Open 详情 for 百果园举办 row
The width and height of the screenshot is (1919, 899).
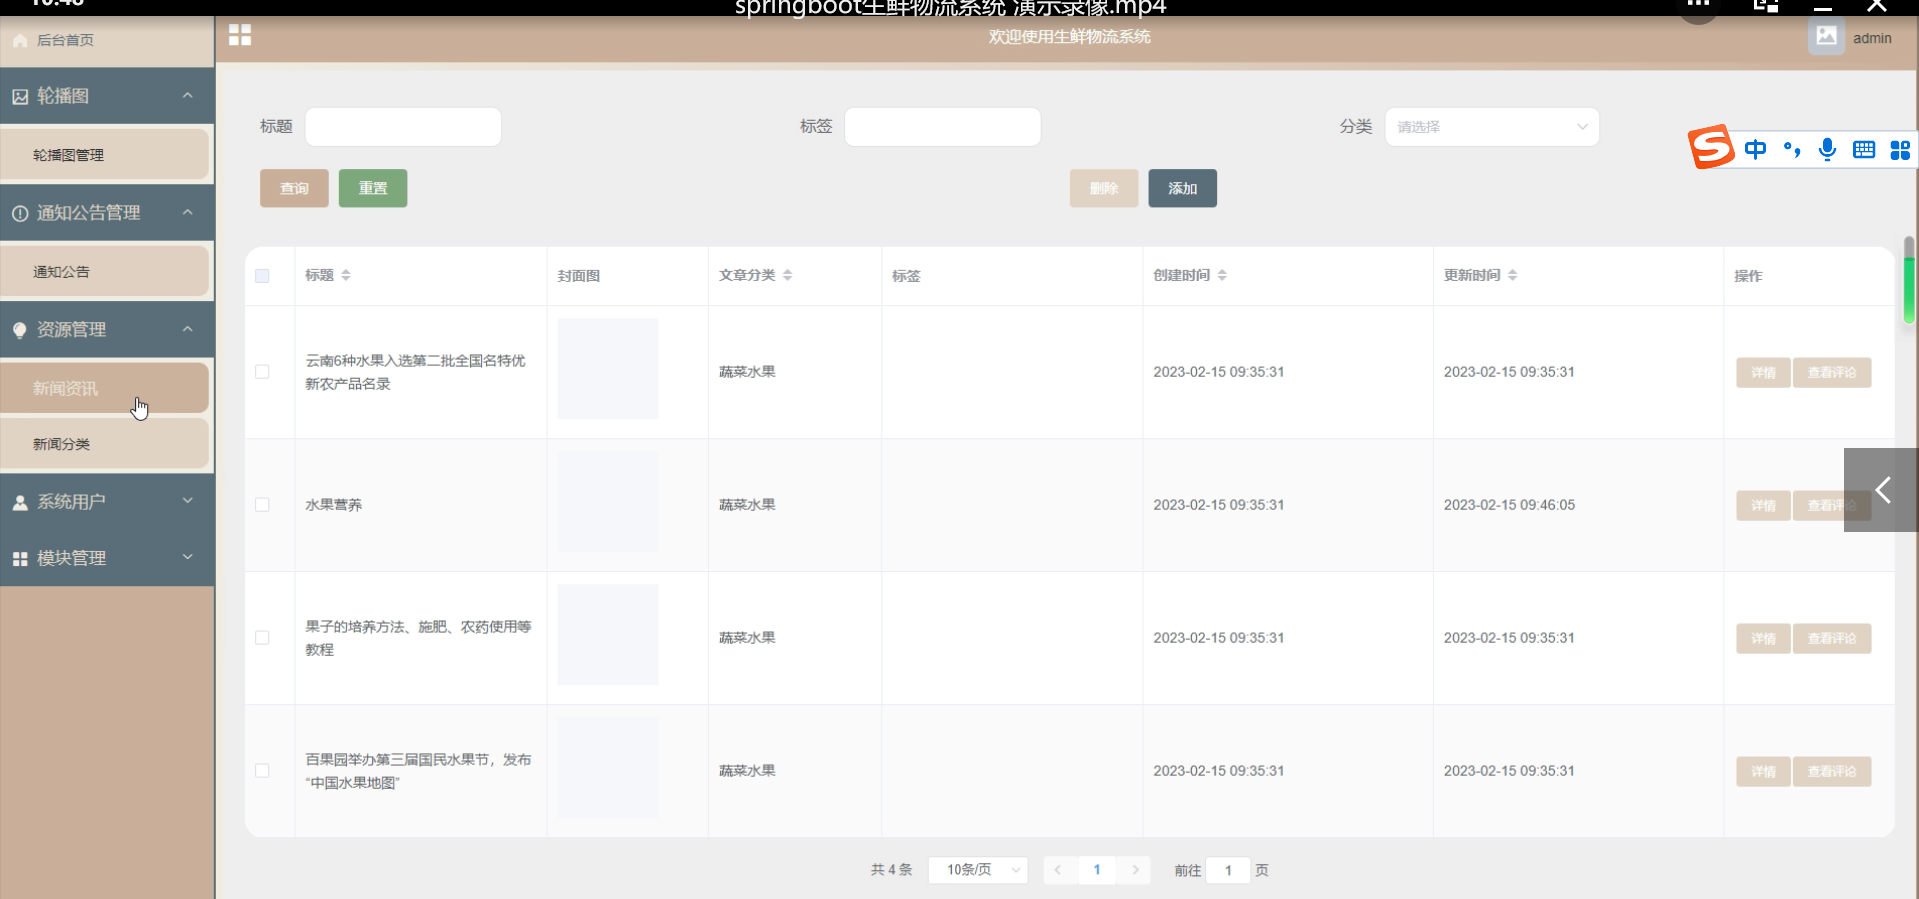tap(1763, 772)
